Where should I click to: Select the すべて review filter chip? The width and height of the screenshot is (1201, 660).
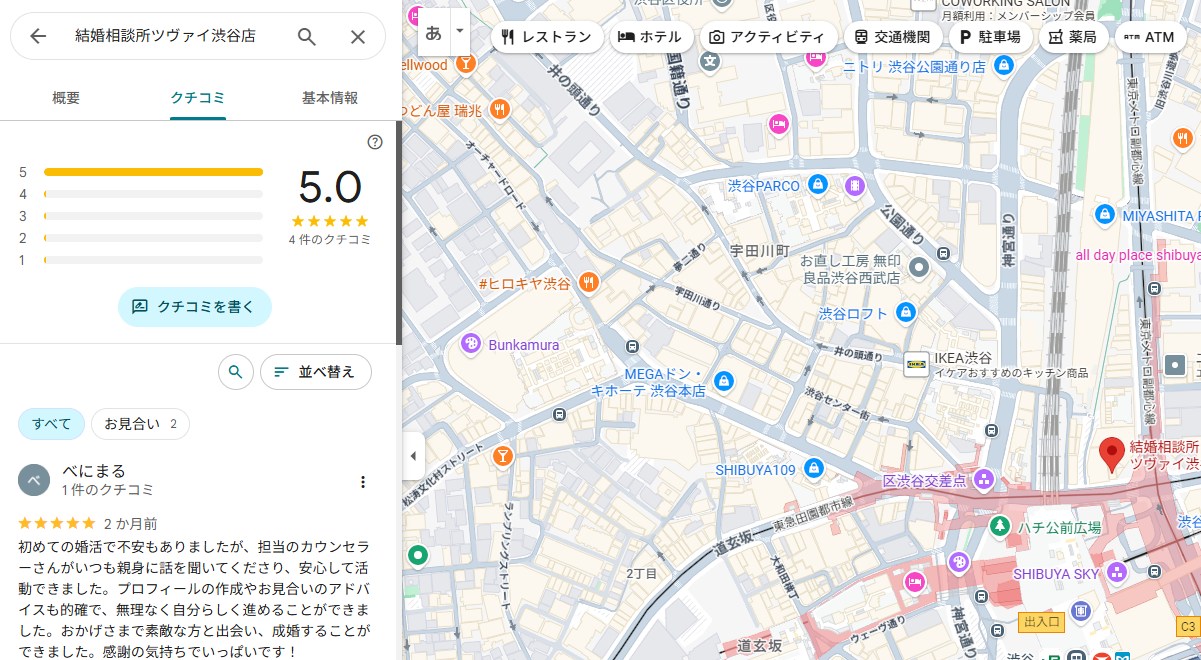pos(51,424)
